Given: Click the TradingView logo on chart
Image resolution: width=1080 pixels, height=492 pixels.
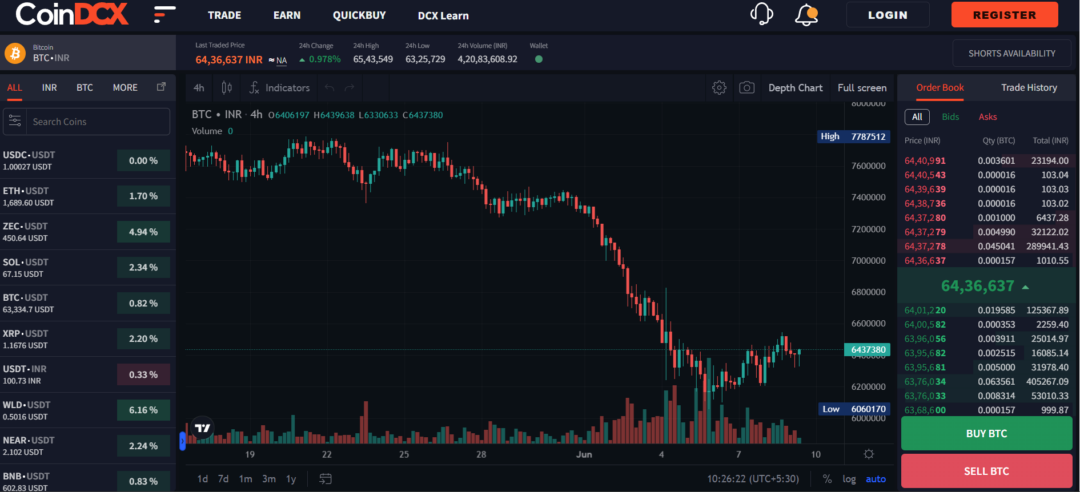Looking at the screenshot, I should [202, 428].
